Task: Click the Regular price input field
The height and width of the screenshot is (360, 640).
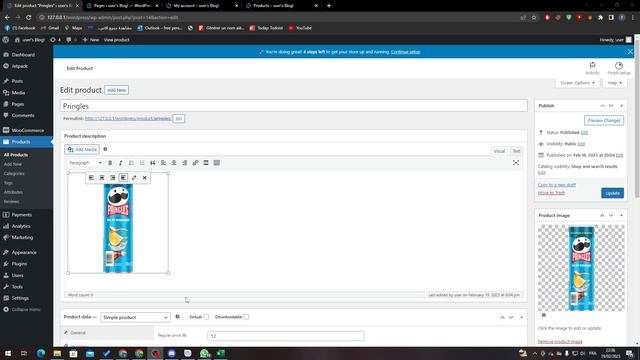Action: coord(286,336)
